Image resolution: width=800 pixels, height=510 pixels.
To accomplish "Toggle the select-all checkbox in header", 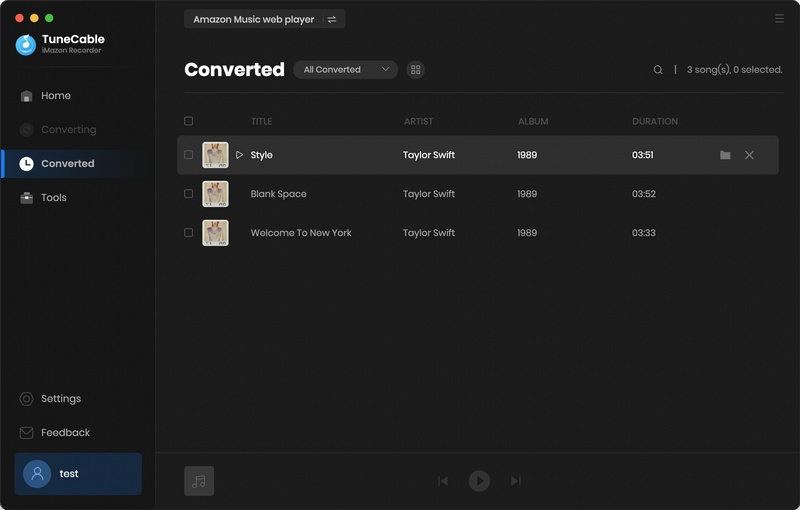I will [x=188, y=121].
